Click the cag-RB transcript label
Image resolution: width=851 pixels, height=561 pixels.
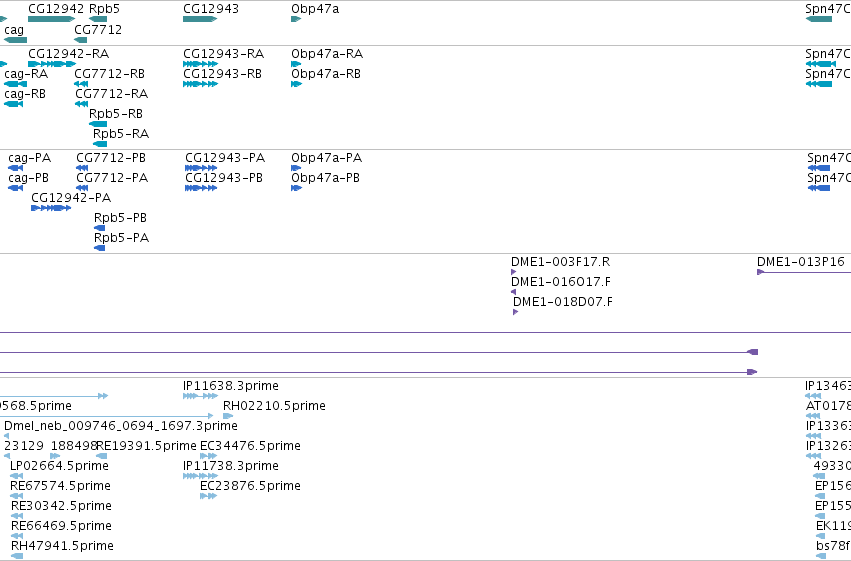pyautogui.click(x=25, y=94)
